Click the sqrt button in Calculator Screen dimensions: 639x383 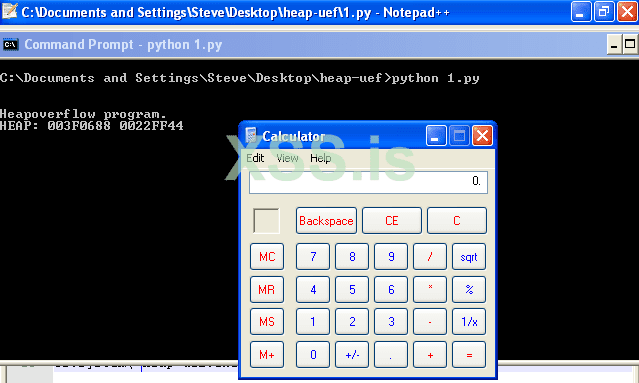(469, 257)
